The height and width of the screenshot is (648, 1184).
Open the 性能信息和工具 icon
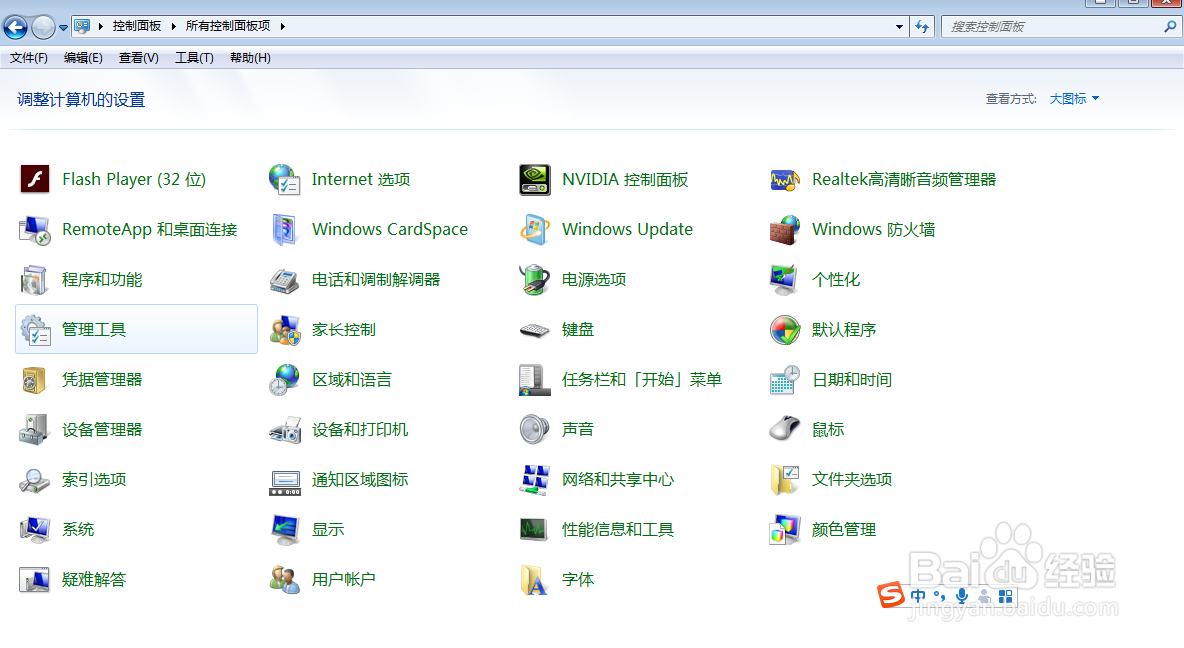(535, 529)
